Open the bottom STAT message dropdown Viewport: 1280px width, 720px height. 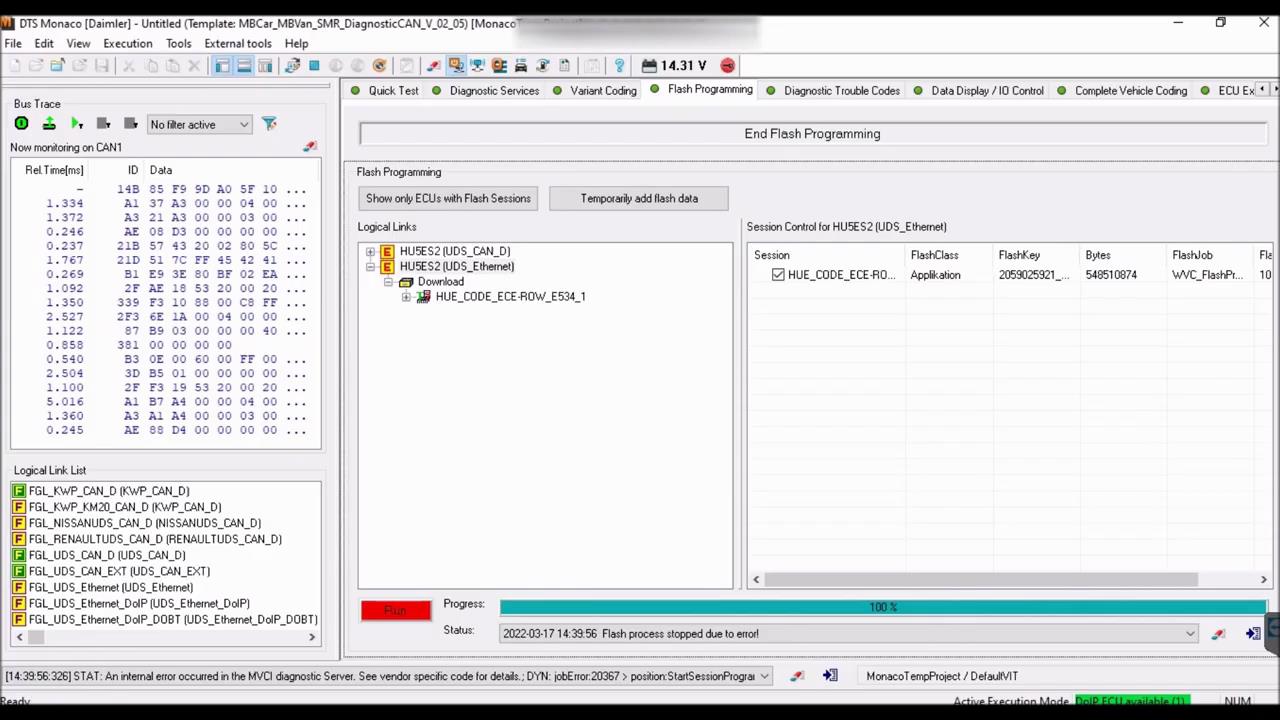[x=764, y=676]
